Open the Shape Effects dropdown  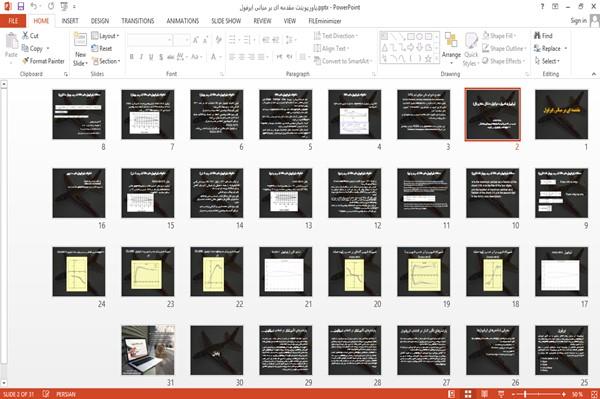(504, 61)
